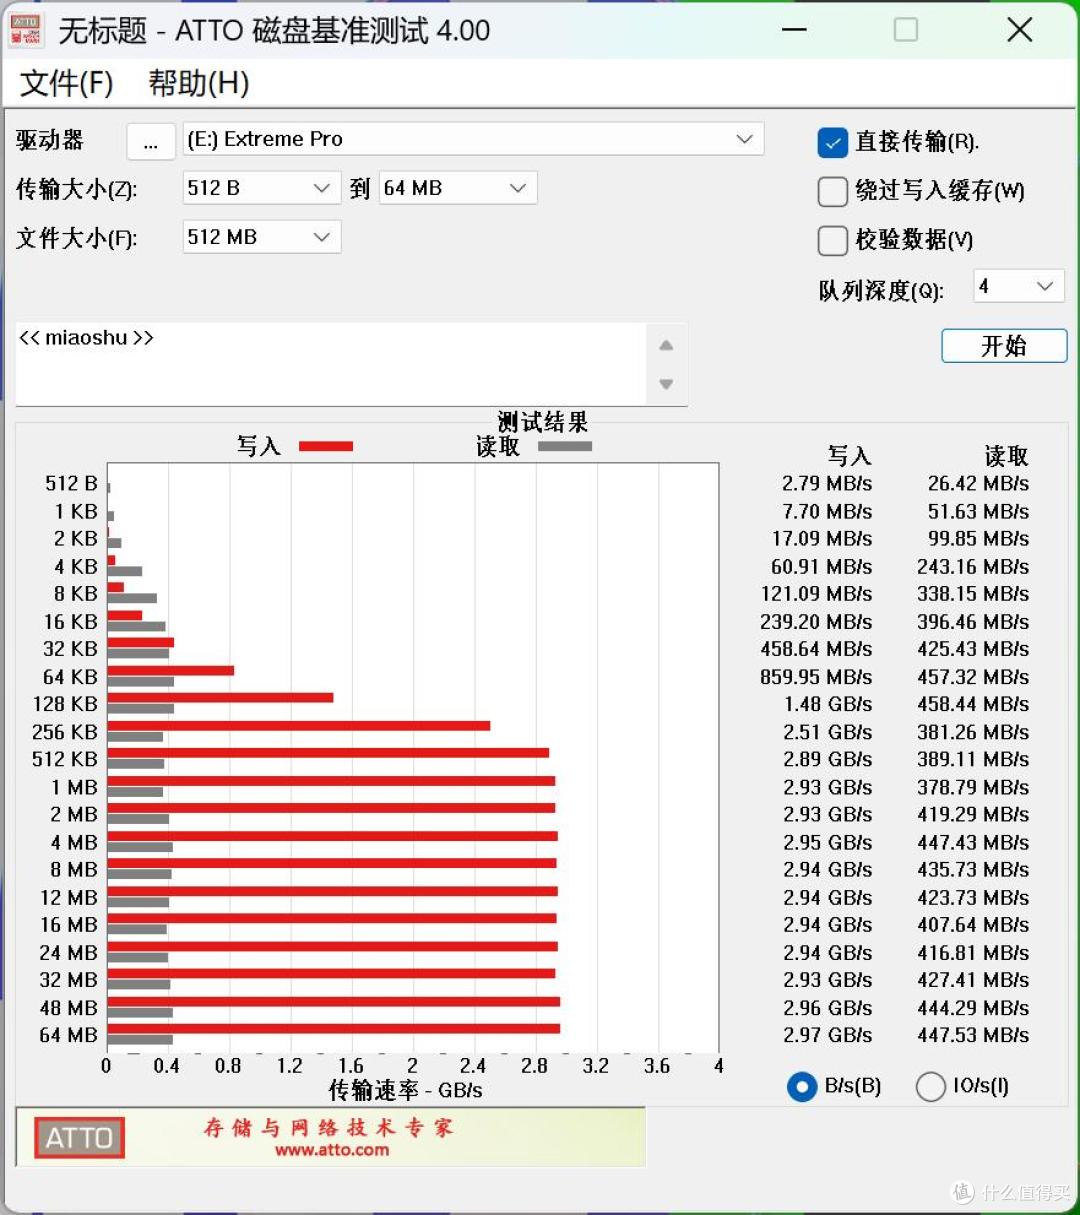The width and height of the screenshot is (1080, 1215).
Task: Click the 开始 start button
Action: point(1004,346)
